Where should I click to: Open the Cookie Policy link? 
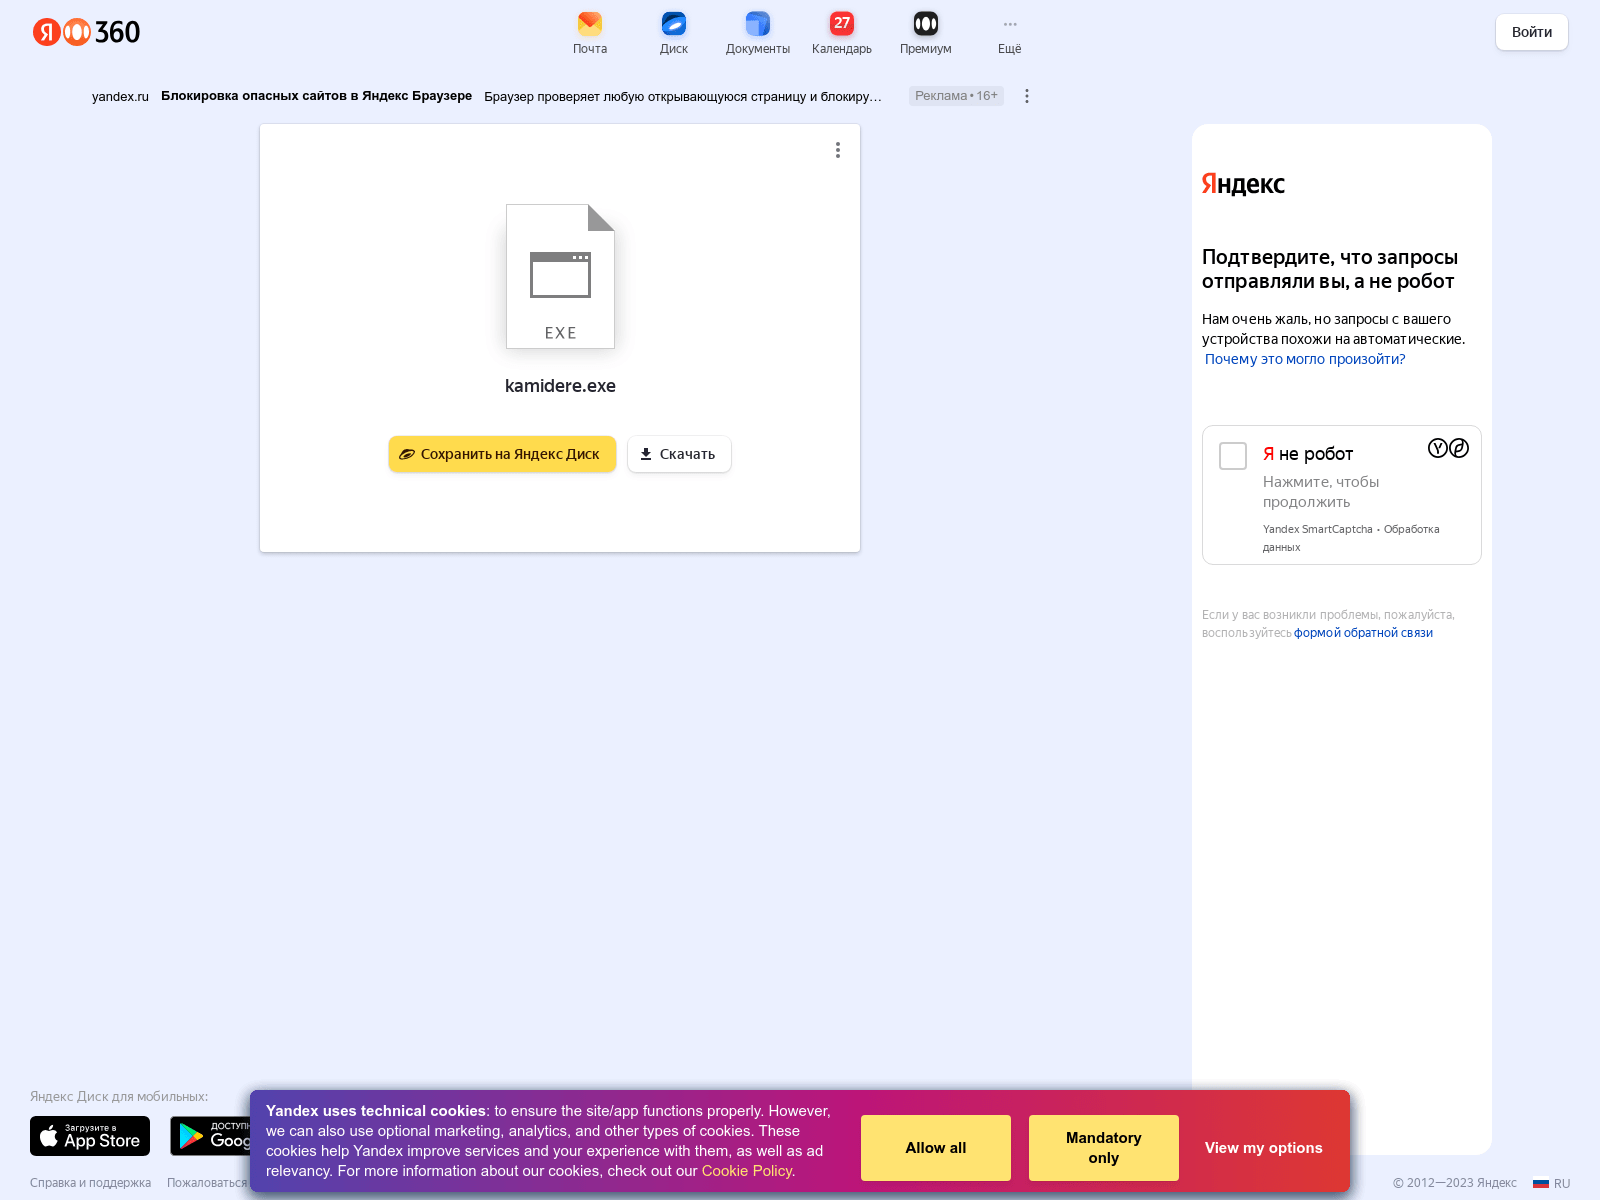coord(747,1171)
